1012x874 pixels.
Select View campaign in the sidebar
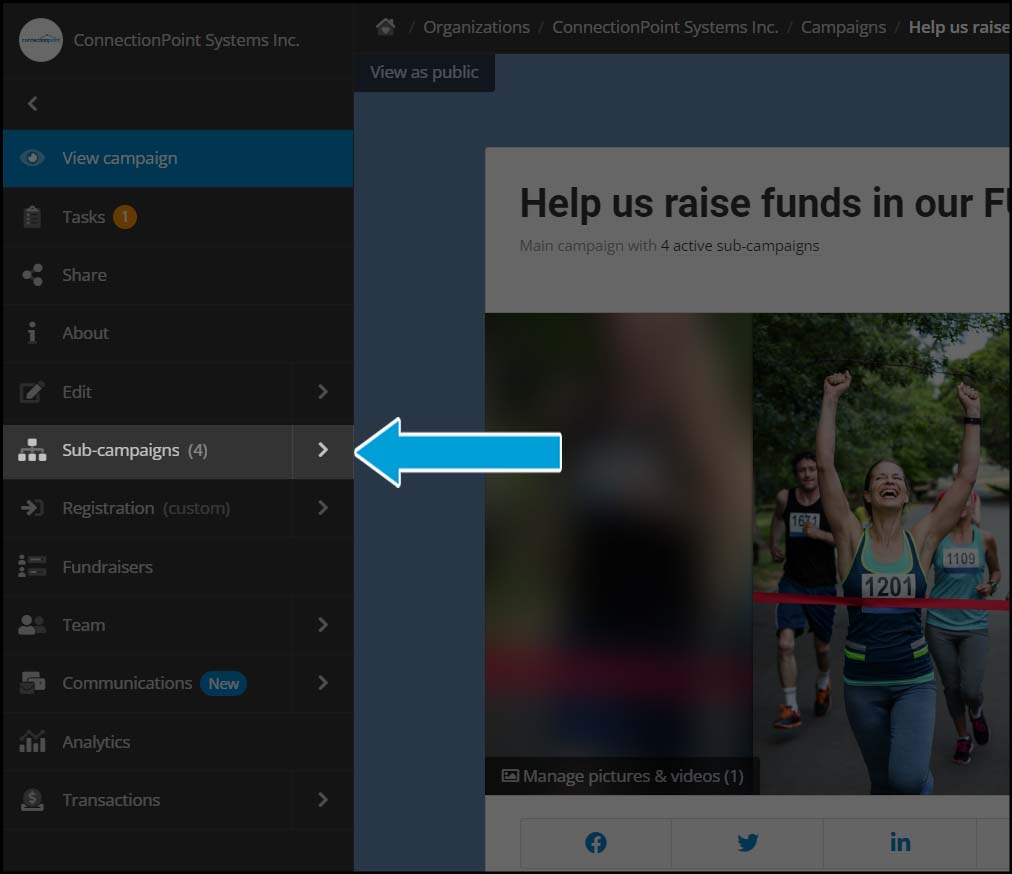tap(120, 158)
